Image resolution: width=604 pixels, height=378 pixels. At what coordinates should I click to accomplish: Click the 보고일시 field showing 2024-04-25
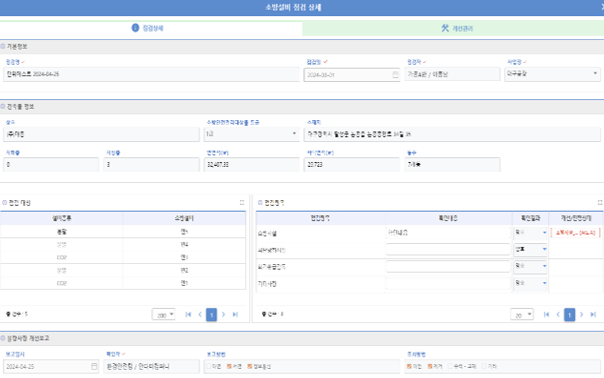click(51, 366)
